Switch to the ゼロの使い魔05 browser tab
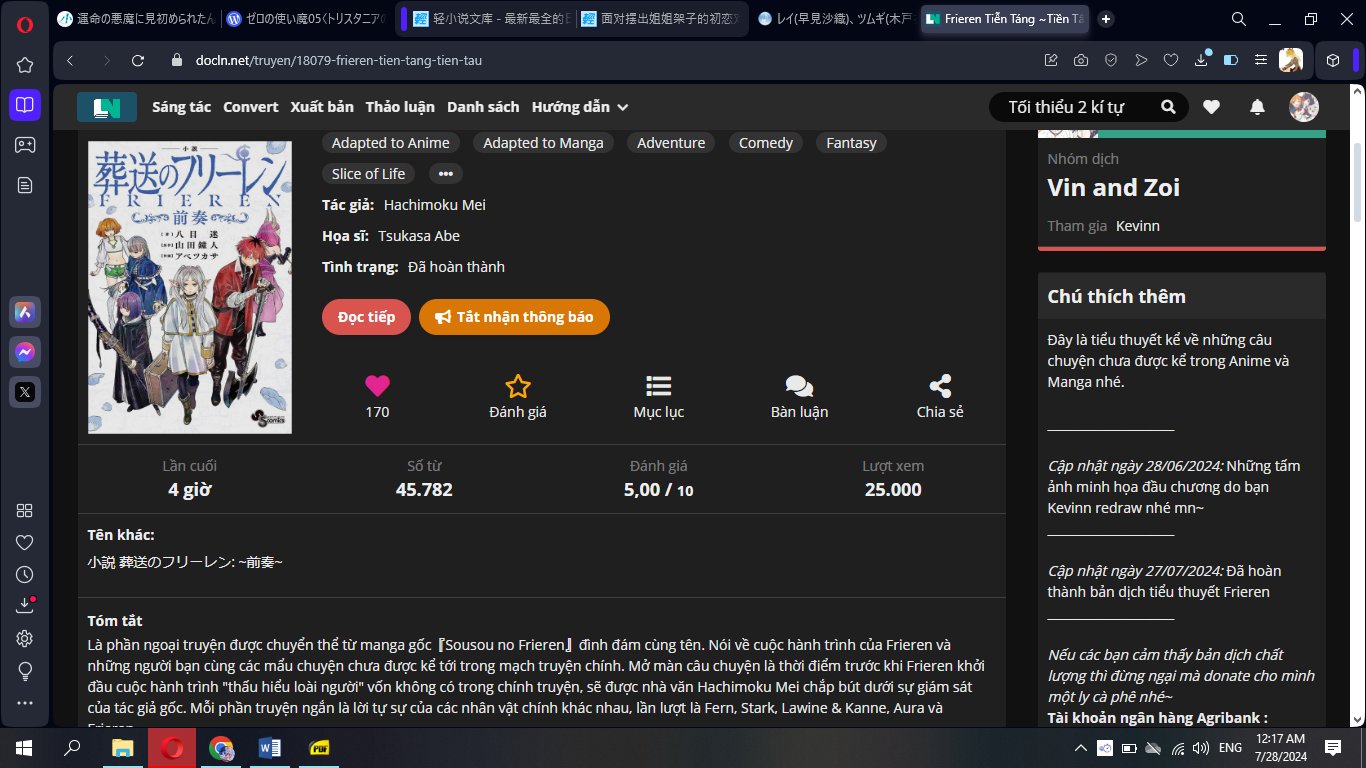Image resolution: width=1366 pixels, height=768 pixels. click(305, 19)
